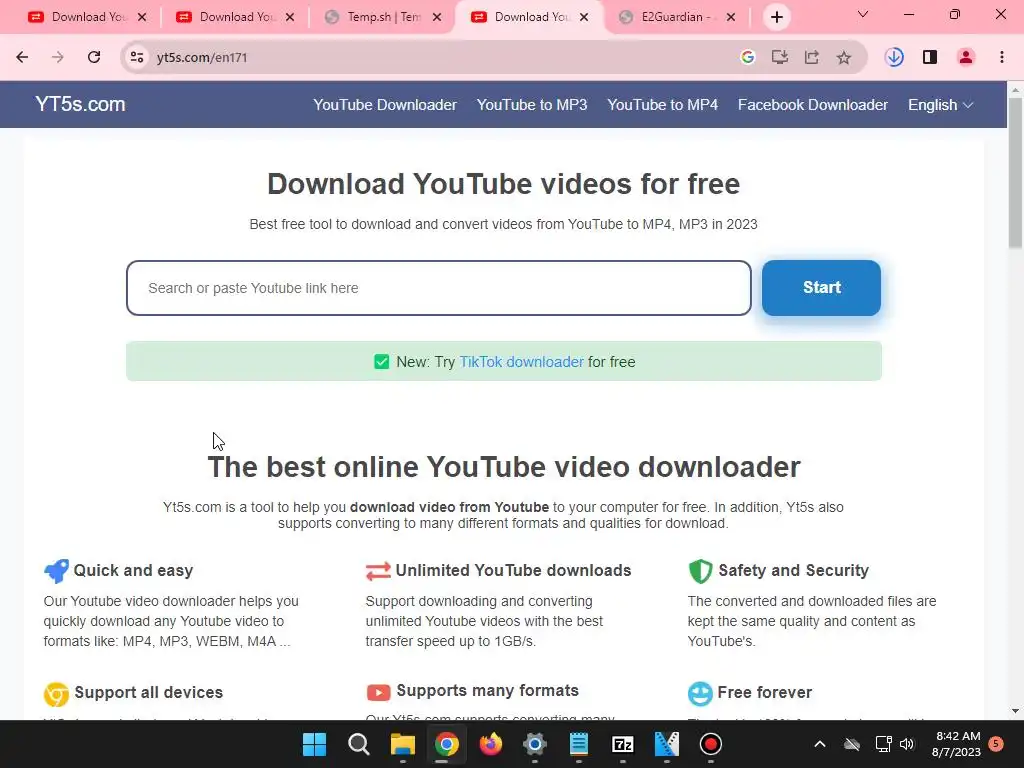Screen dimensions: 1024x768
Task: Open YouTube Downloader nav item
Action: (385, 105)
